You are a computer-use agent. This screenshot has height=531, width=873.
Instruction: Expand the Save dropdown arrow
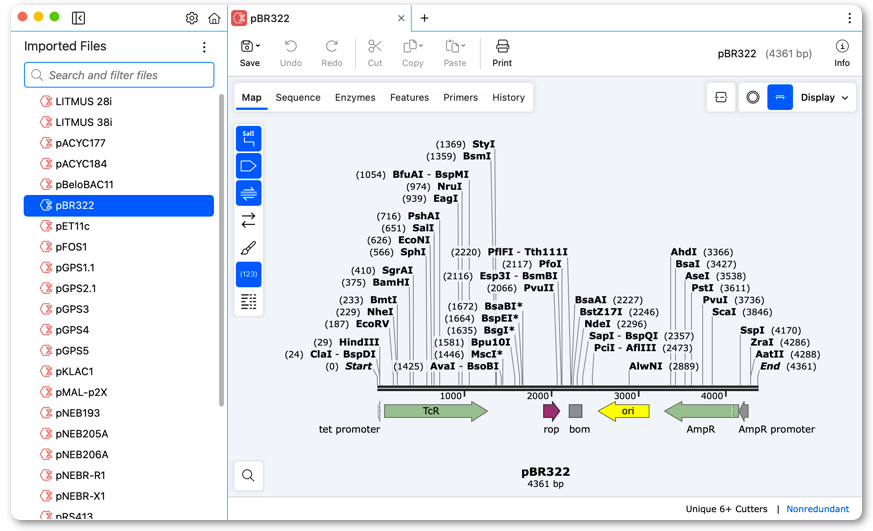[x=258, y=46]
